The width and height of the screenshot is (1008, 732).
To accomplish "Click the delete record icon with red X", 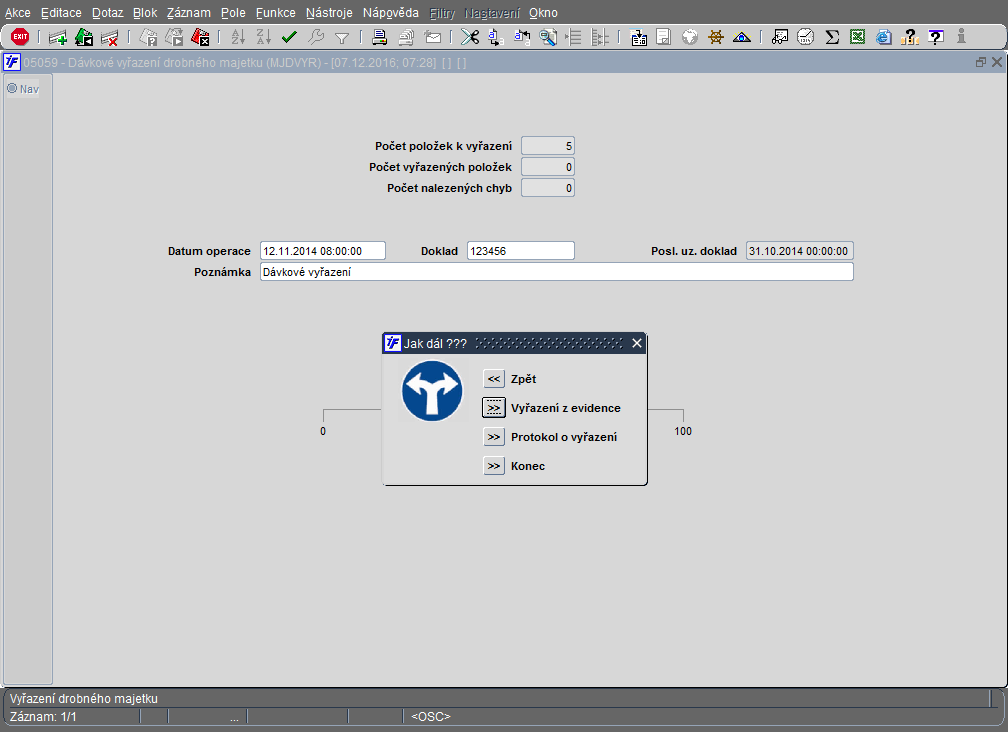I will tap(109, 37).
